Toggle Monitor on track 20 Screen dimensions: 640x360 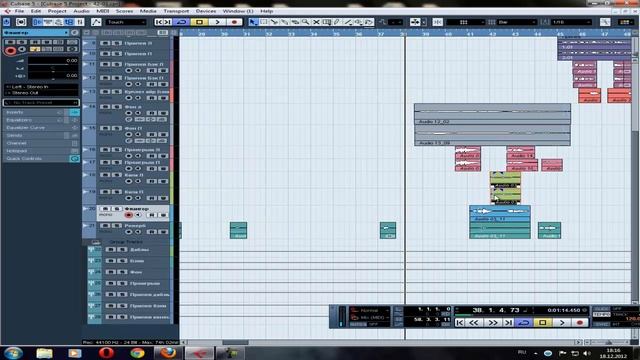coord(138,215)
